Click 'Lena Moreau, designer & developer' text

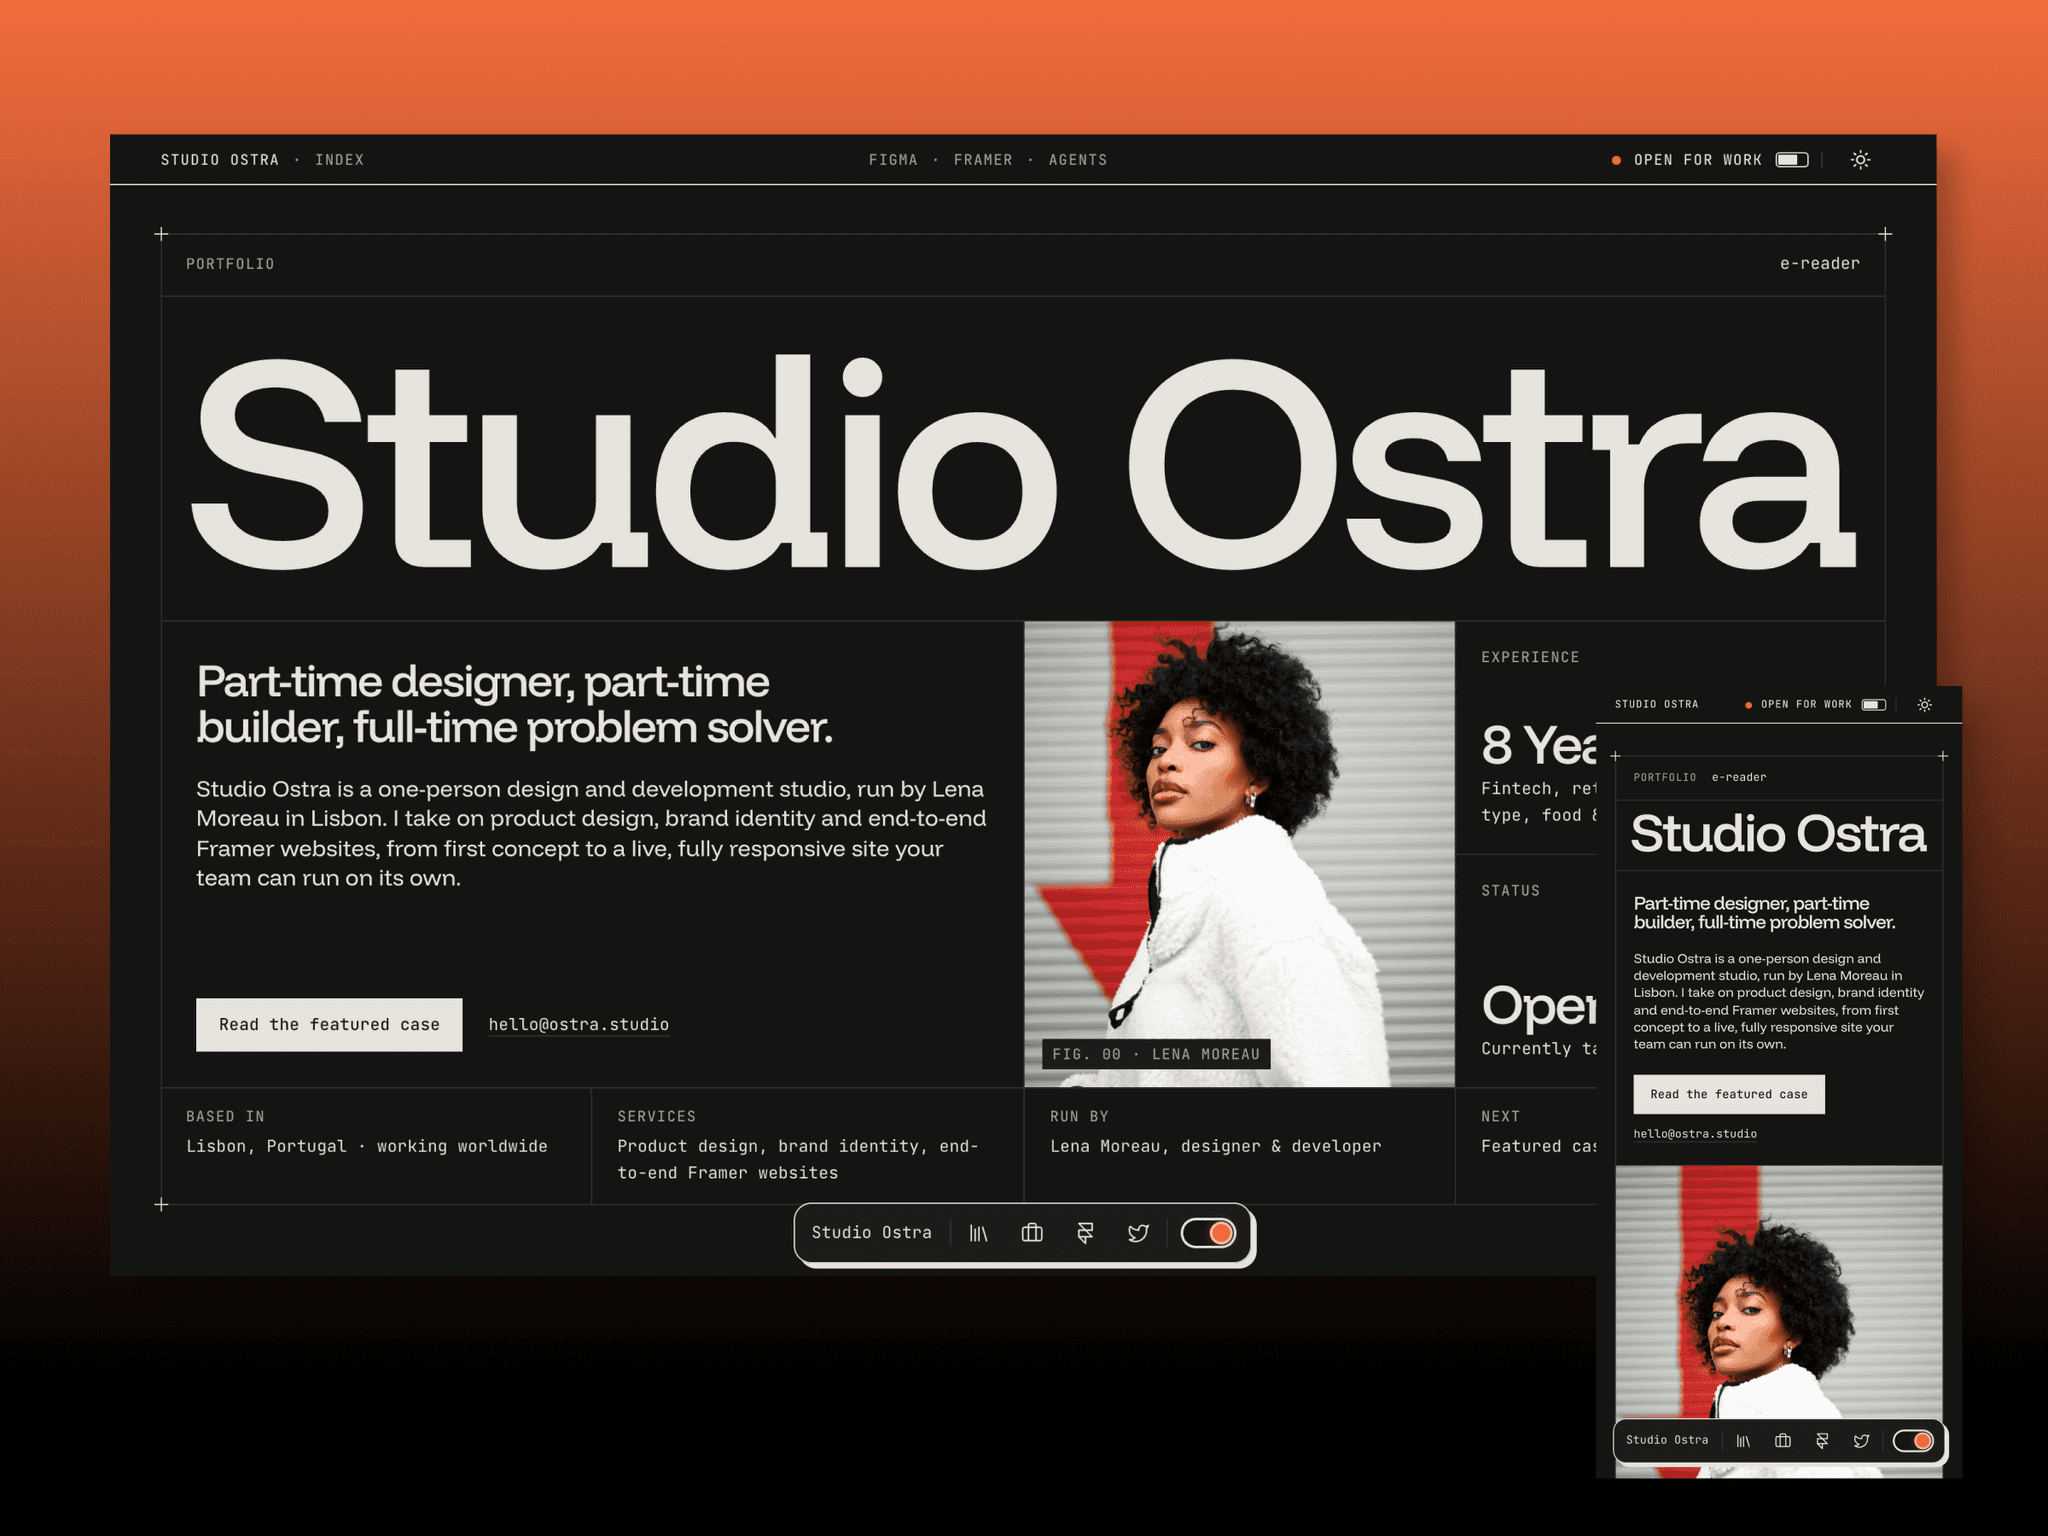point(1216,1146)
